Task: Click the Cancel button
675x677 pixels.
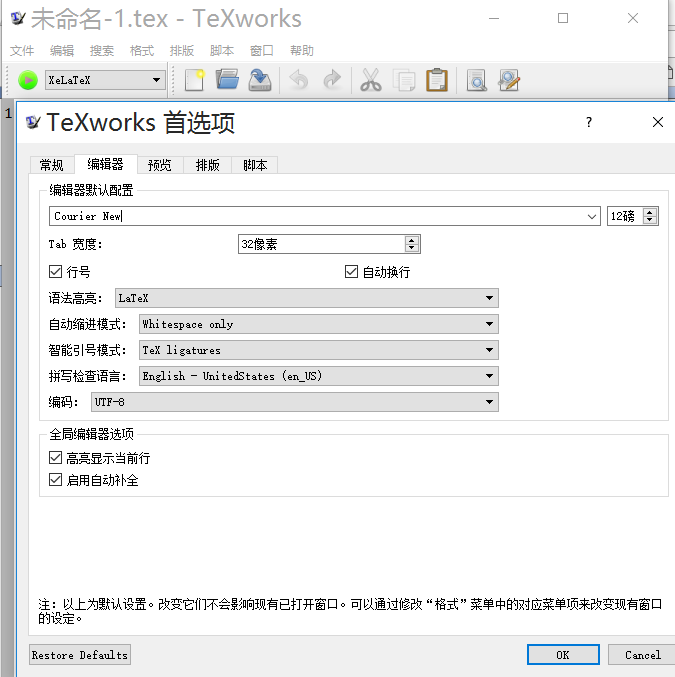Action: [642, 655]
